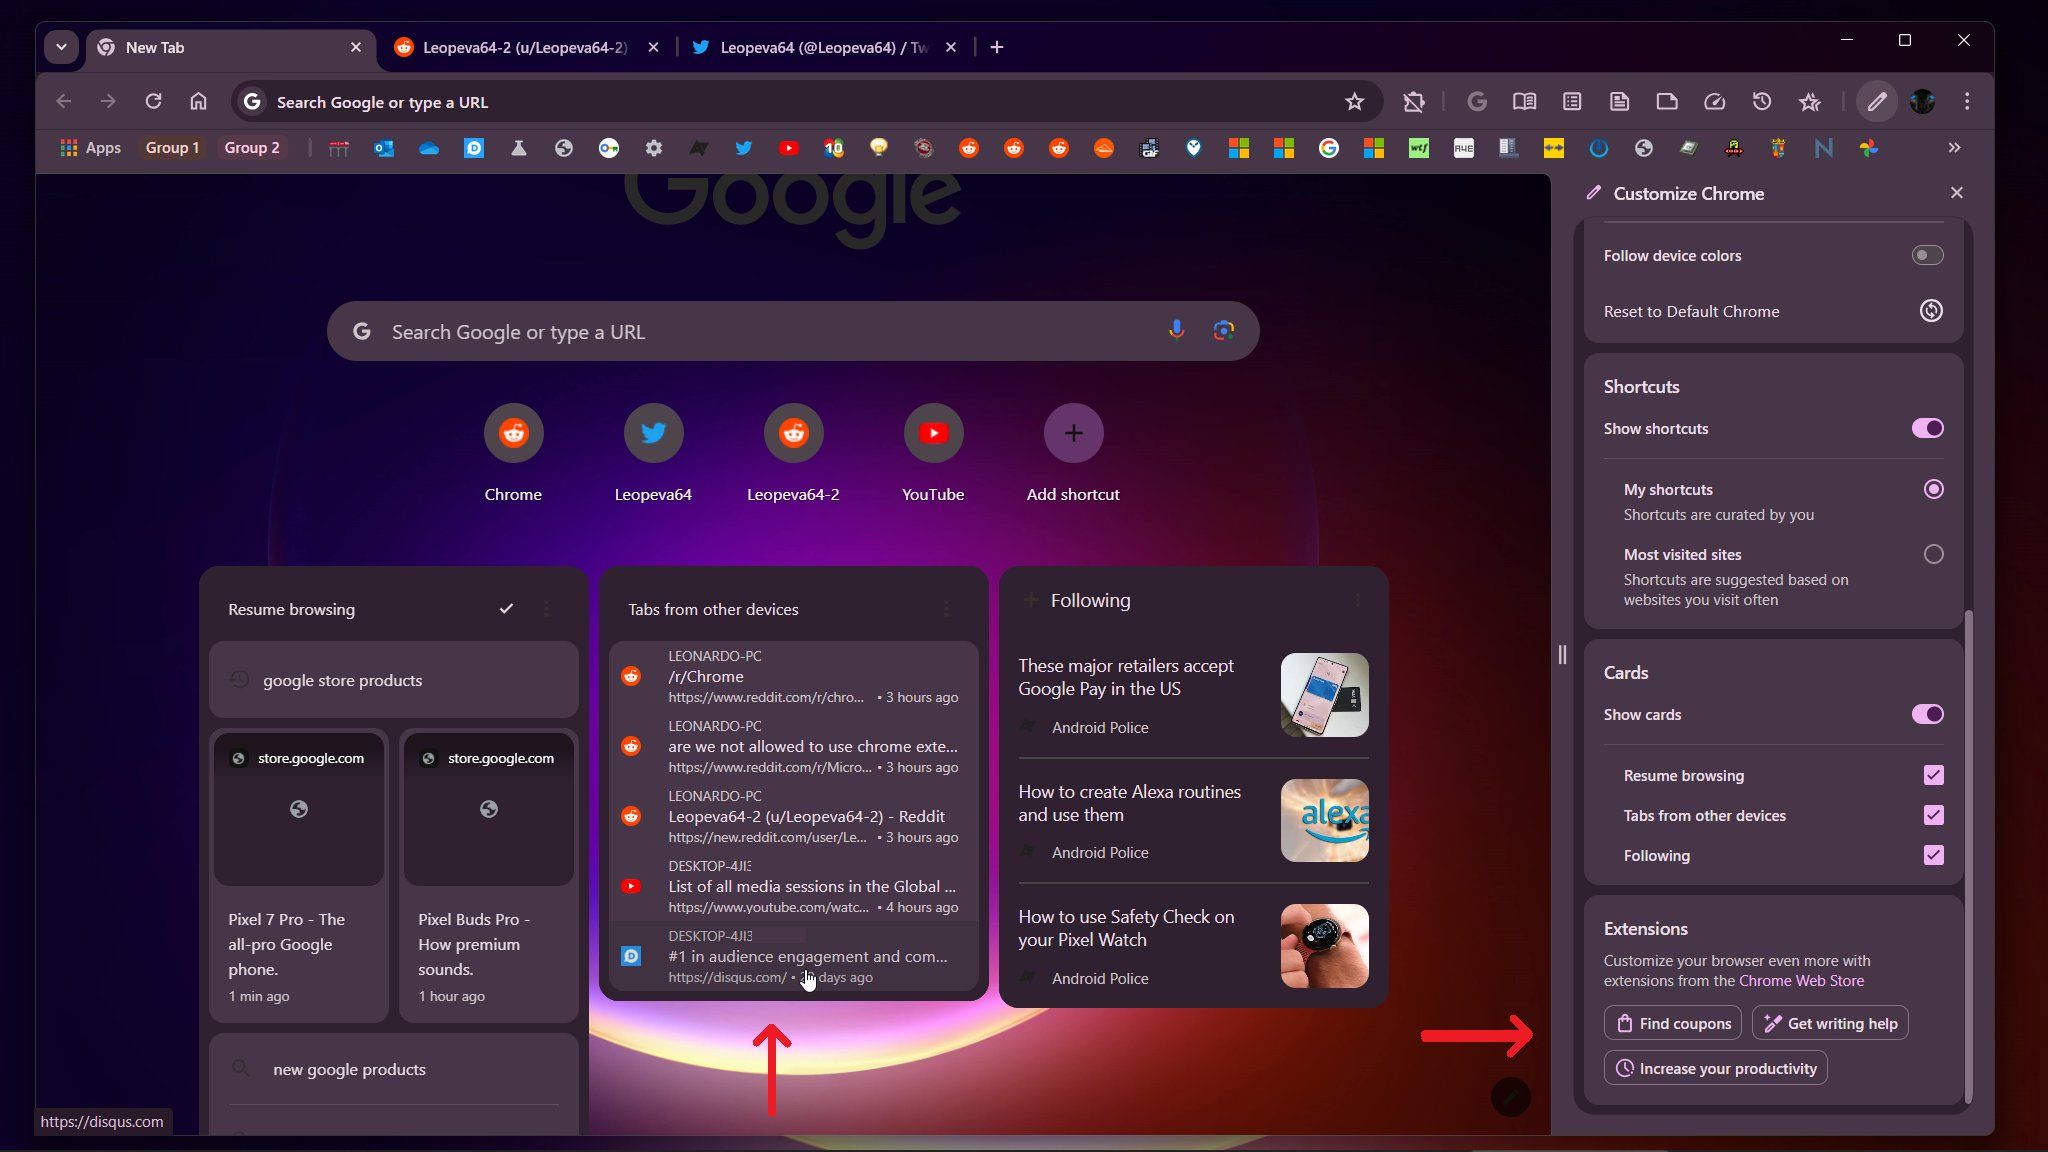
Task: Toggle Show shortcuts switch
Action: tap(1926, 428)
